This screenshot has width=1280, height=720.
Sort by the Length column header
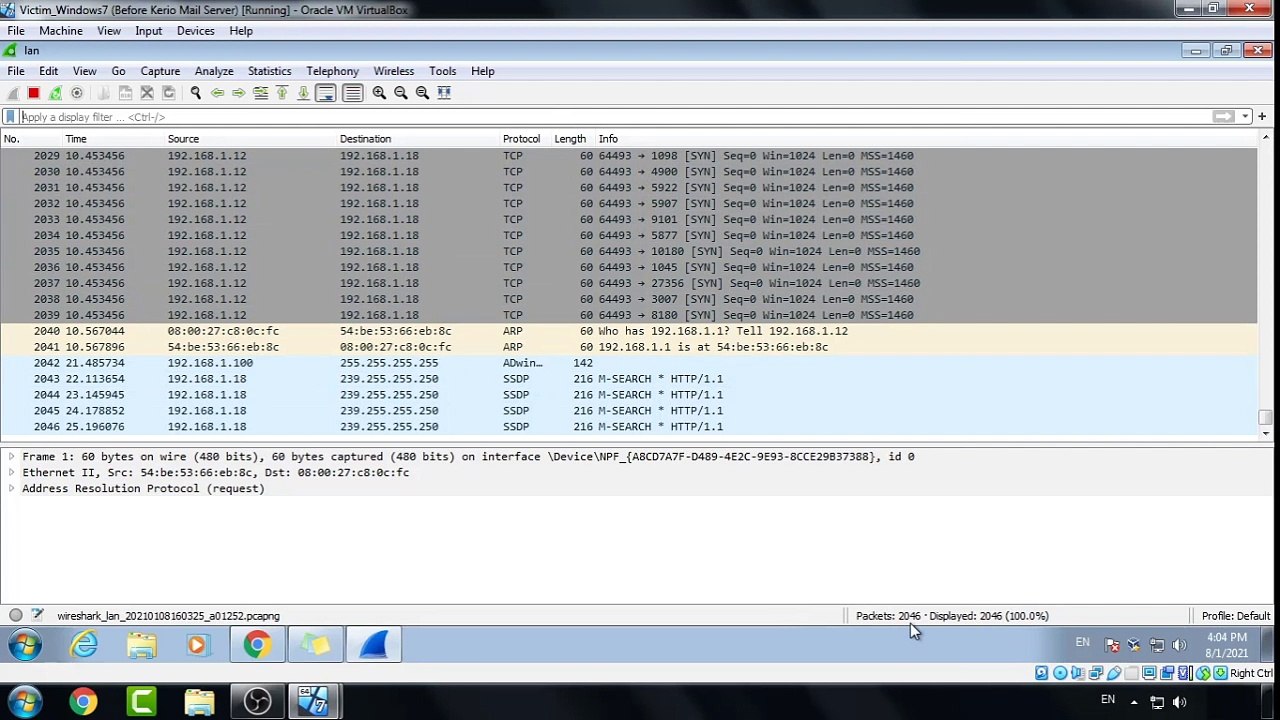tap(571, 139)
